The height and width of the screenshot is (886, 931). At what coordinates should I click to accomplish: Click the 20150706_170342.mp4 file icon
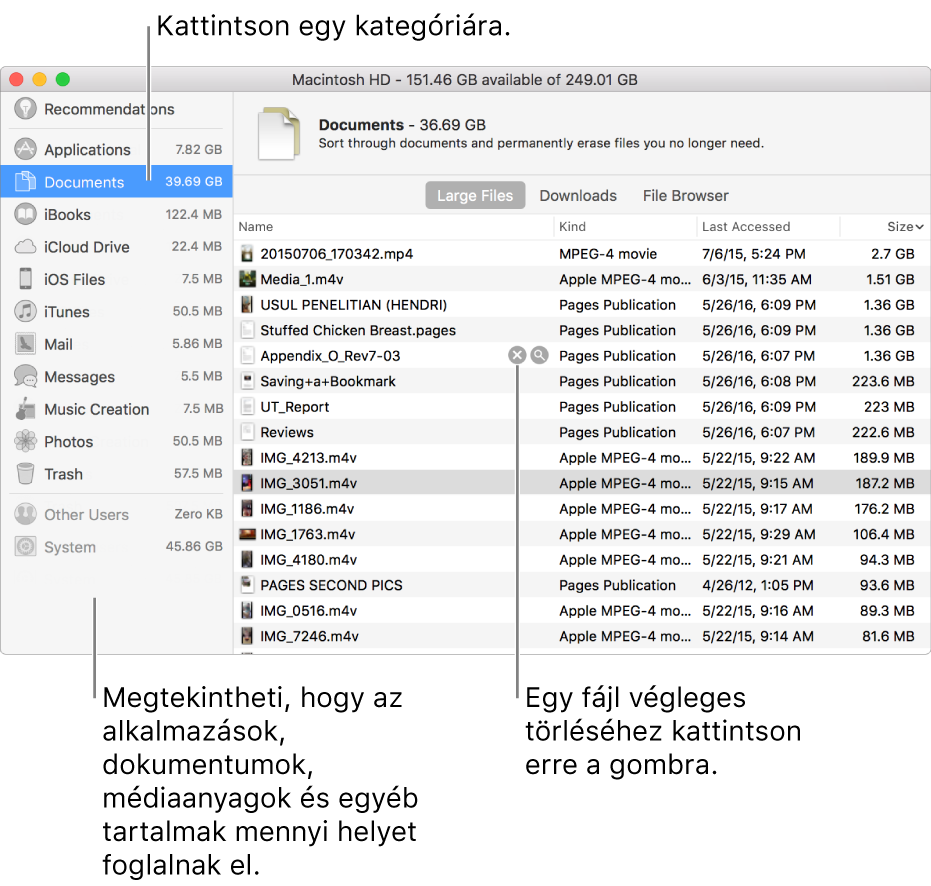click(247, 254)
